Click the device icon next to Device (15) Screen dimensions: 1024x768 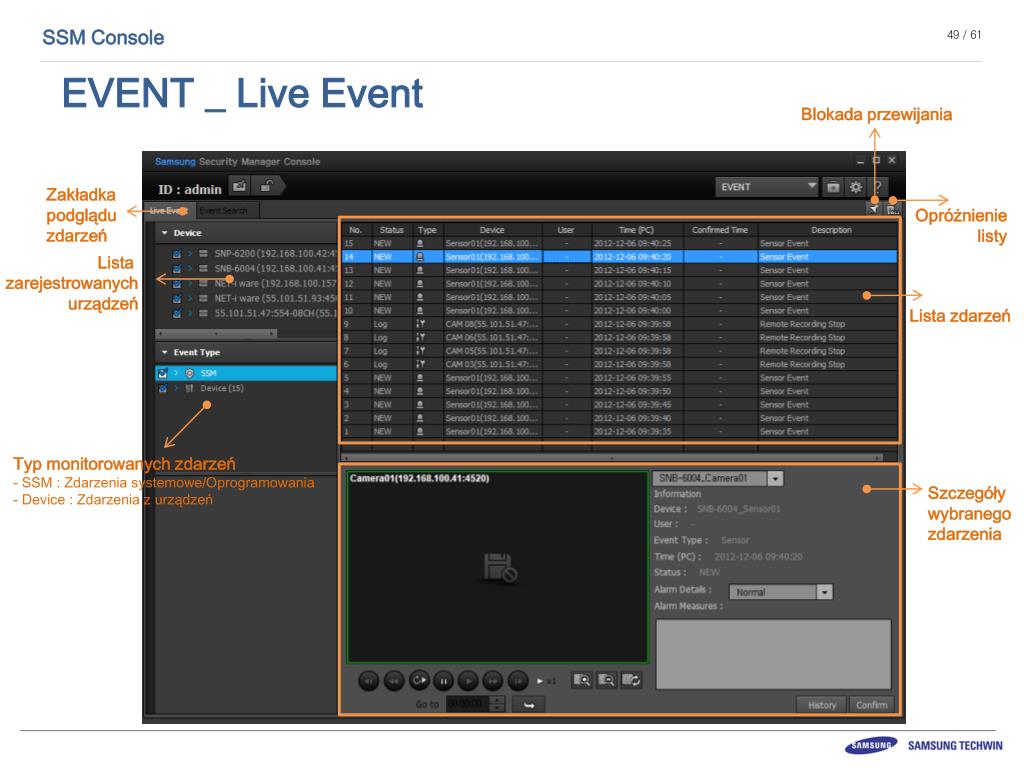[x=189, y=388]
